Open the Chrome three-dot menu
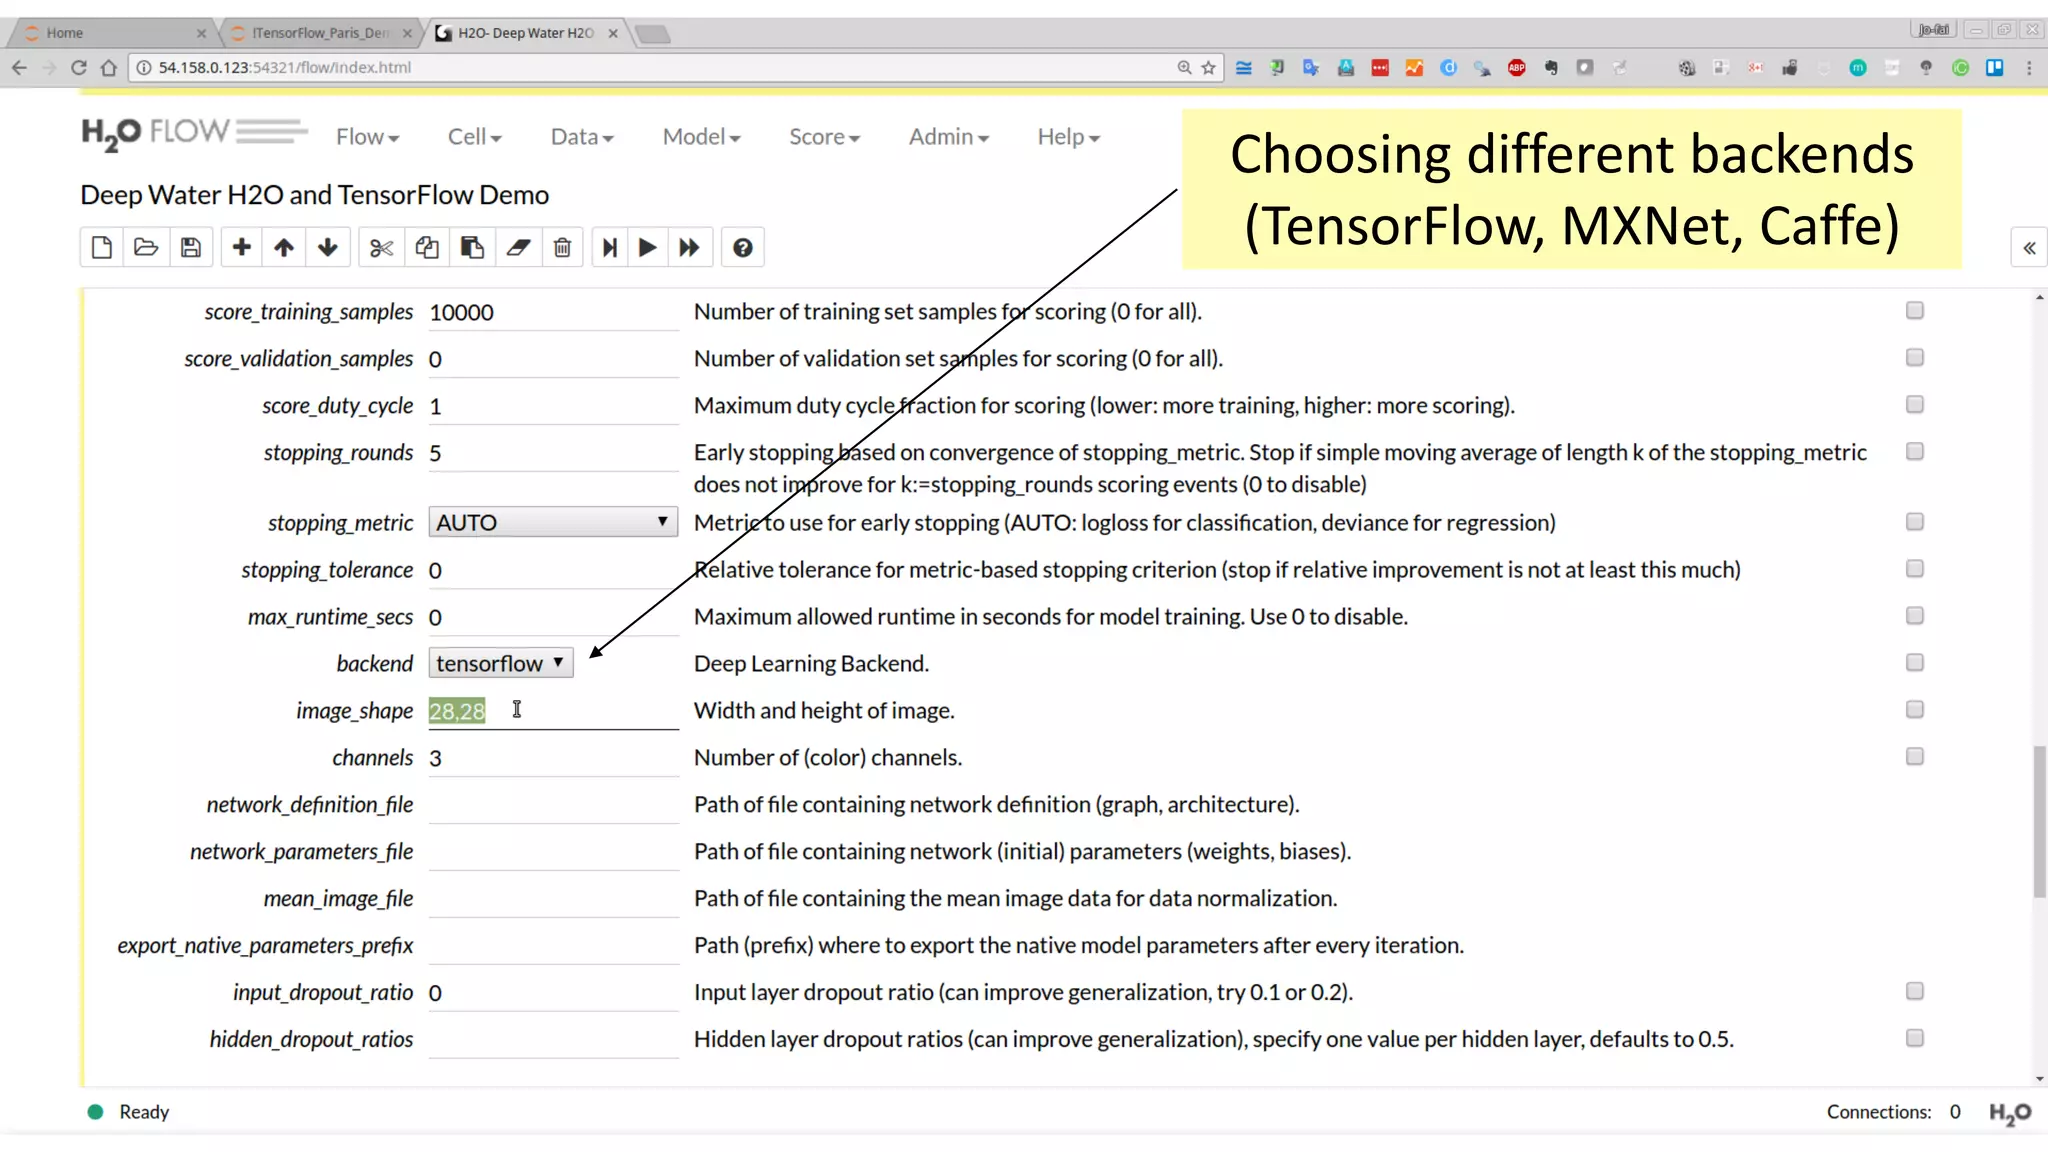Screen dimensions: 2048x1152 (2029, 68)
